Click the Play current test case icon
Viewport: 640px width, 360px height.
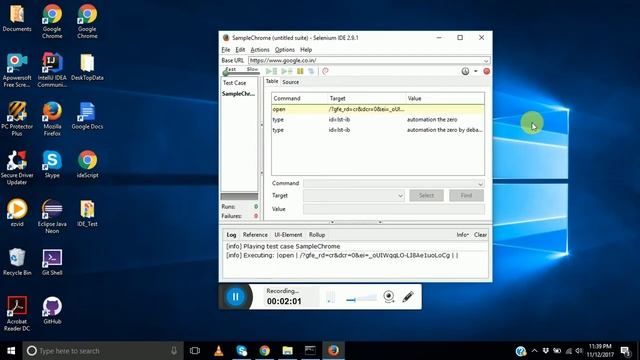click(287, 71)
